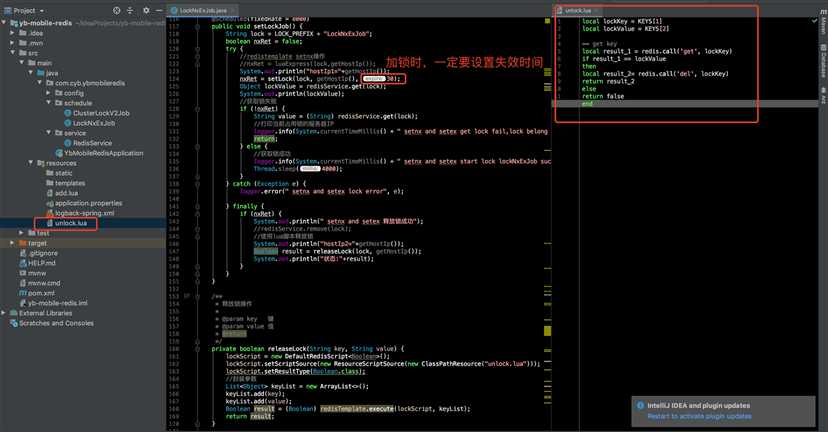Click the highlighted return statement at line 132
The image size is (828, 432).
click(x=265, y=139)
